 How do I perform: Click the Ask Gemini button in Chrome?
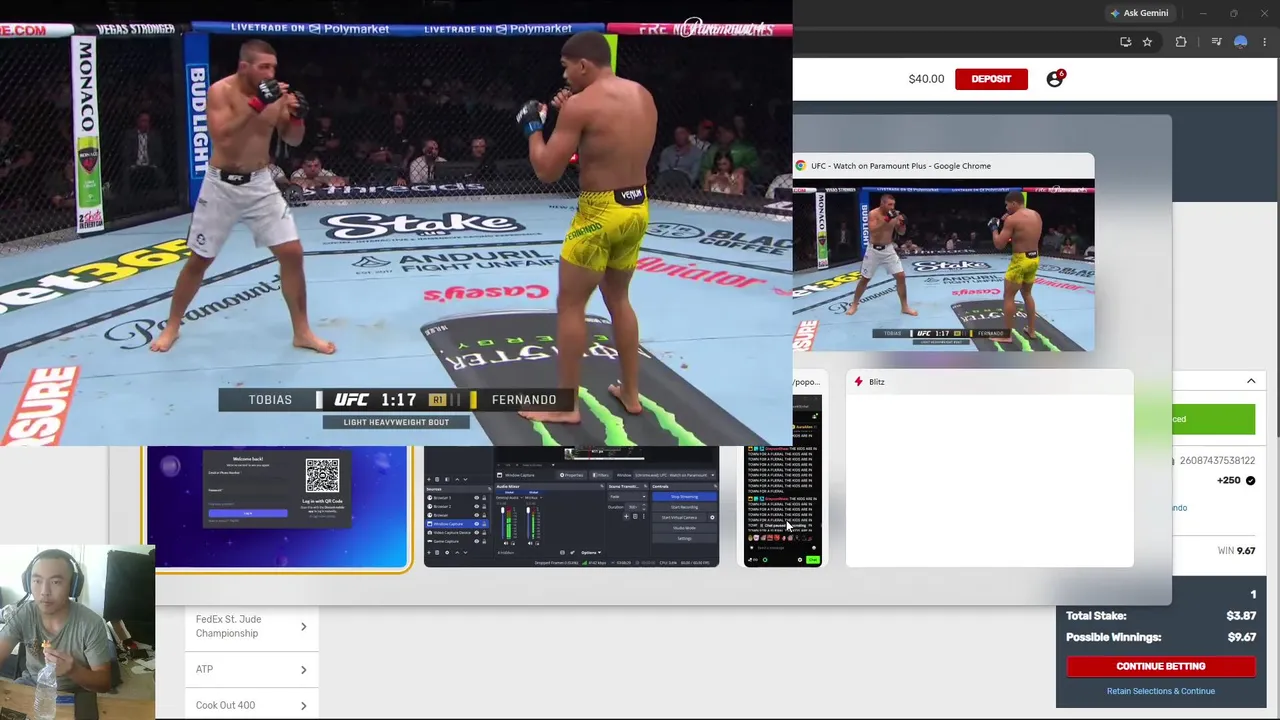pyautogui.click(x=1139, y=13)
